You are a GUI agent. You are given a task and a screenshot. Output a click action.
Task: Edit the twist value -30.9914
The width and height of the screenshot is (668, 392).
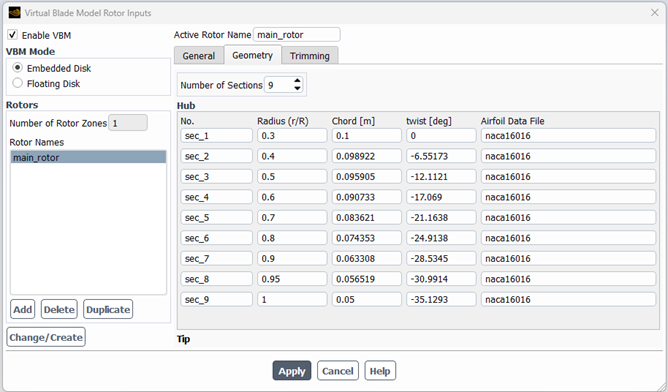coord(441,279)
